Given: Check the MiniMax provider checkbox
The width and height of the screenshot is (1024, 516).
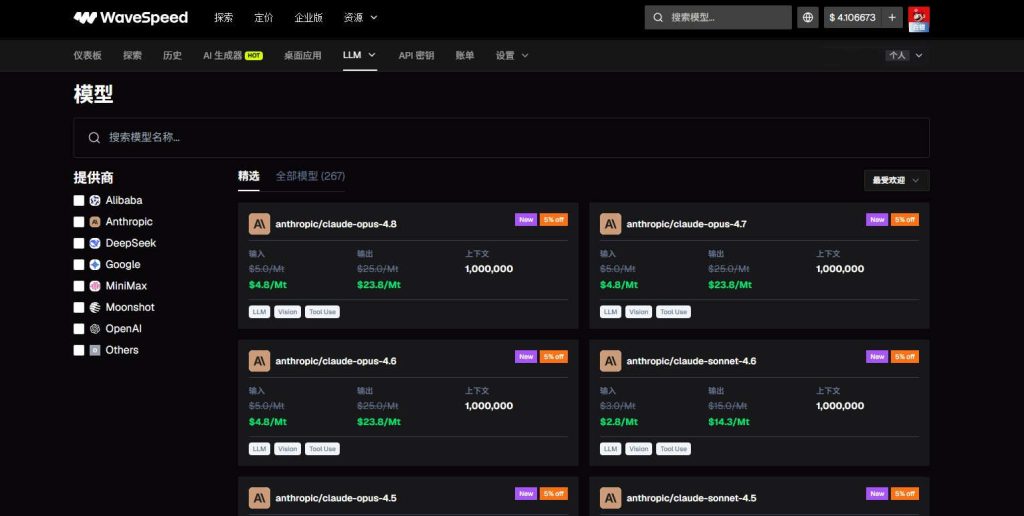Looking at the screenshot, I should click(x=79, y=286).
